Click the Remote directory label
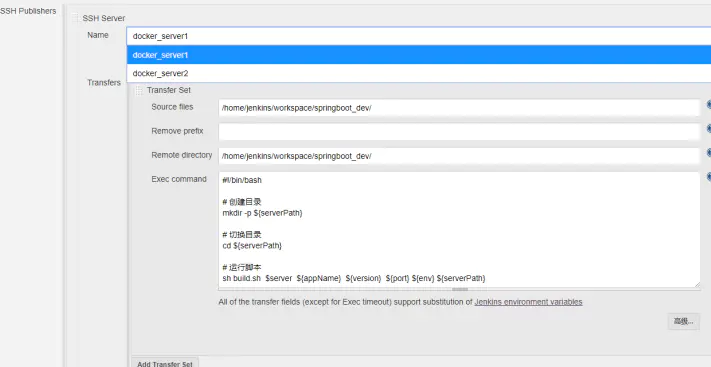Screen dimensions: 711x367 [x=182, y=155]
